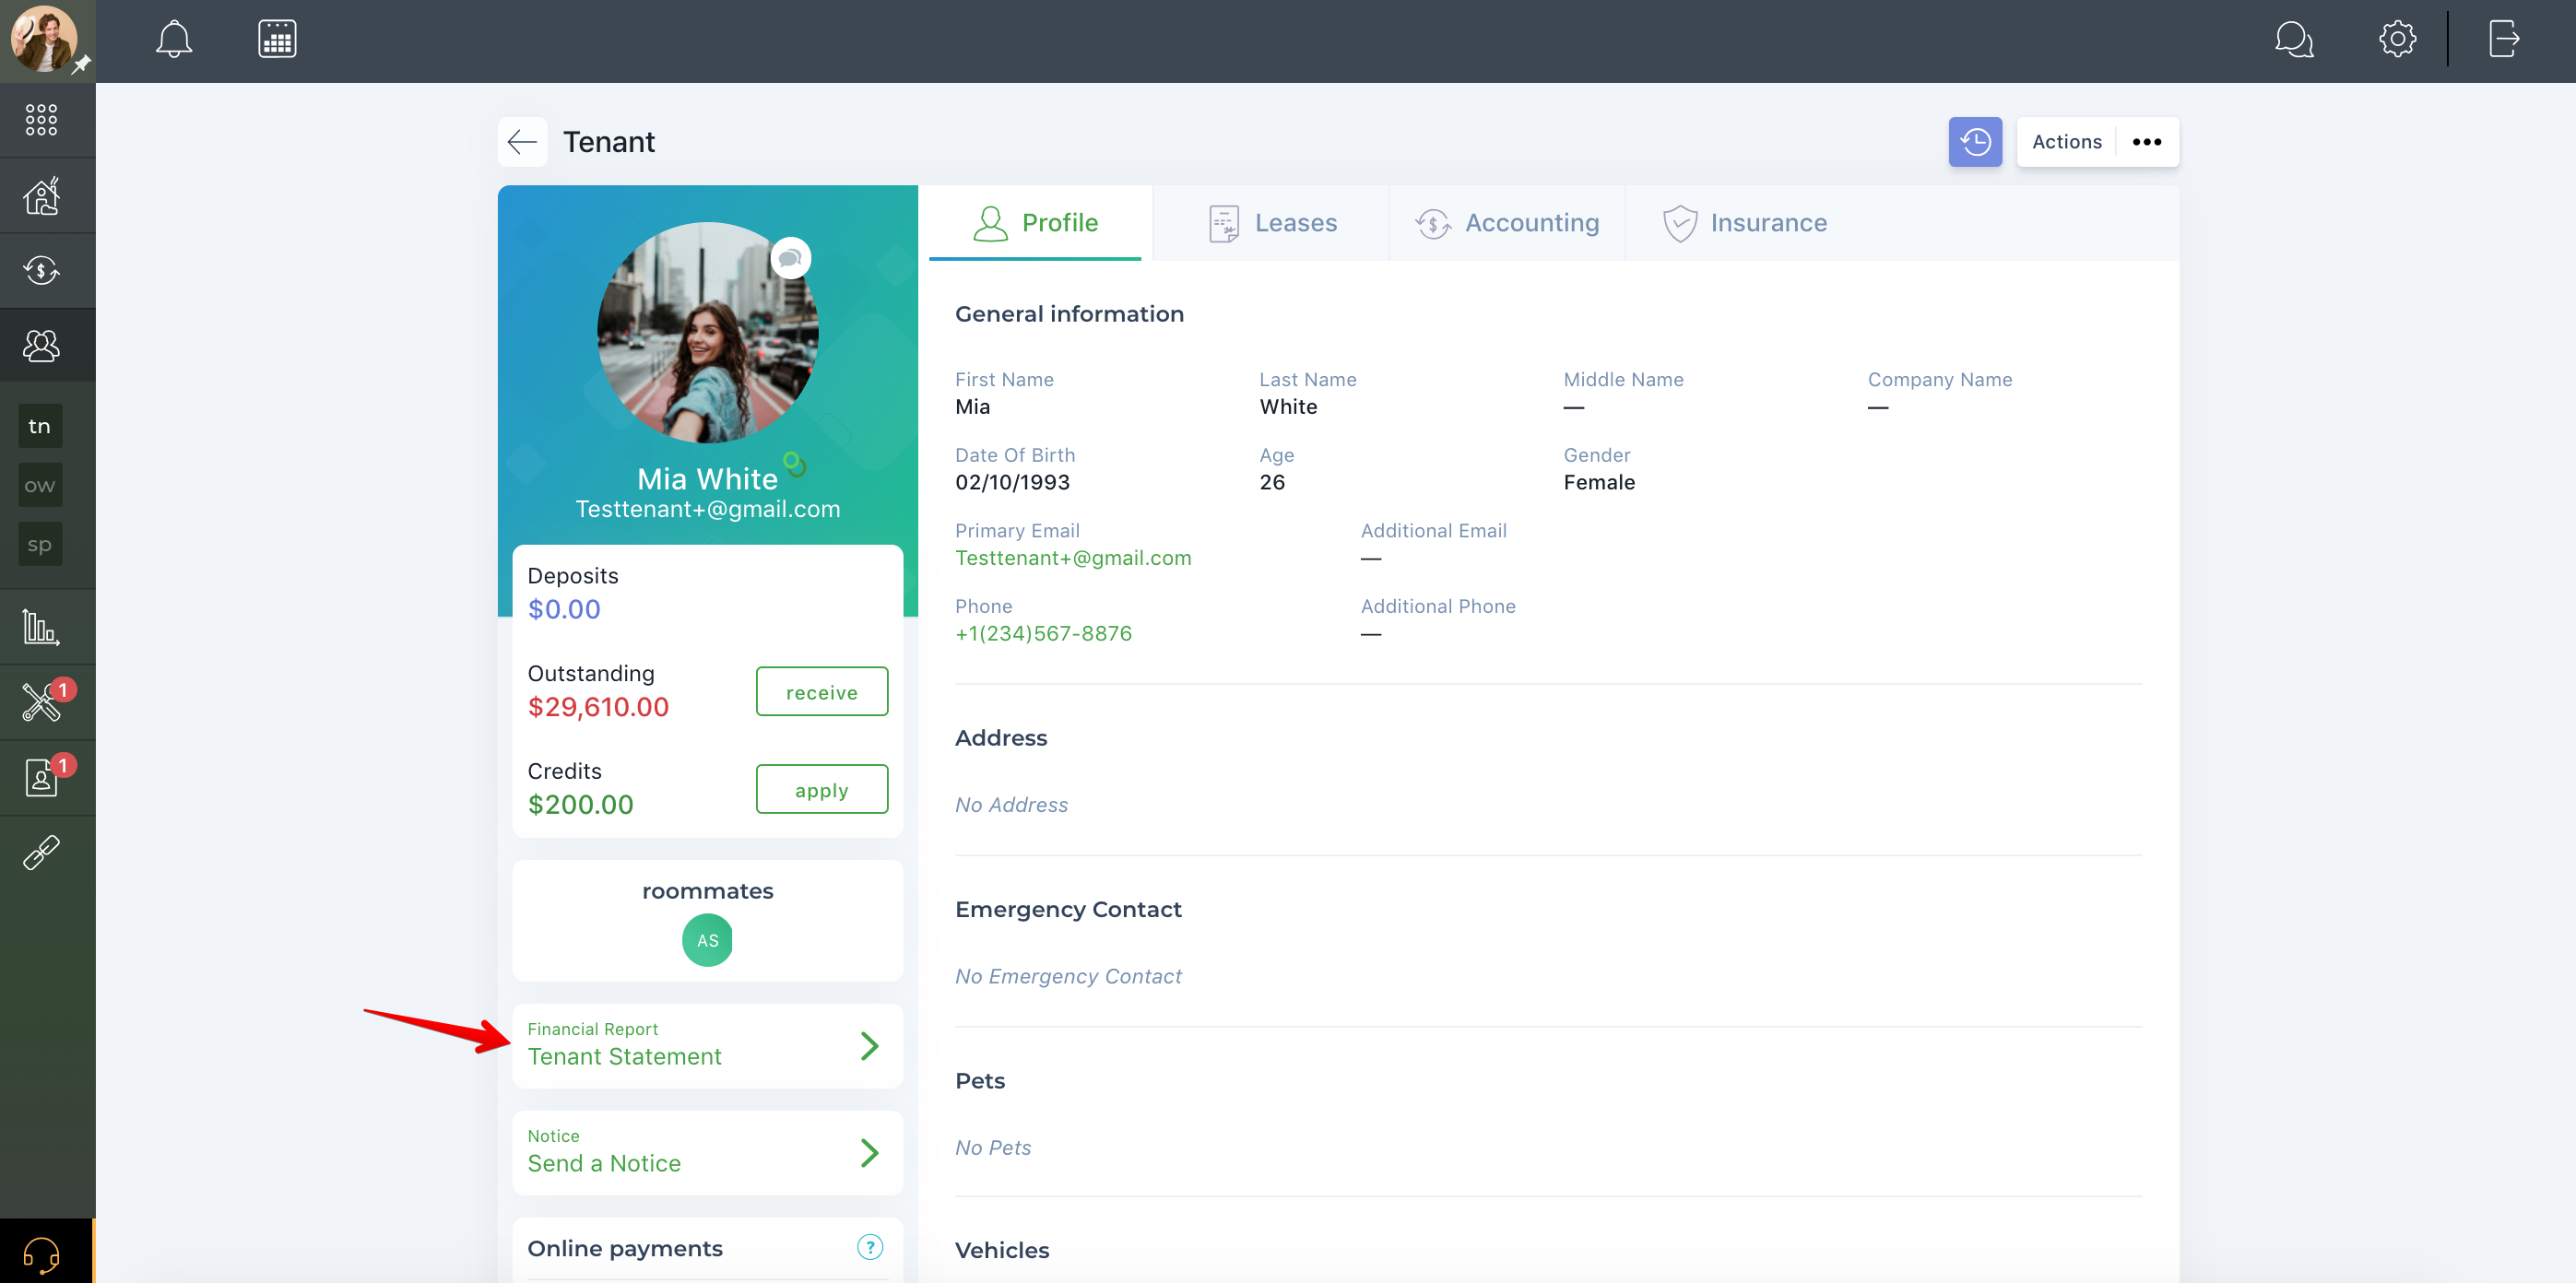
Task: Open the properties house icon in sidebar
Action: [x=42, y=196]
